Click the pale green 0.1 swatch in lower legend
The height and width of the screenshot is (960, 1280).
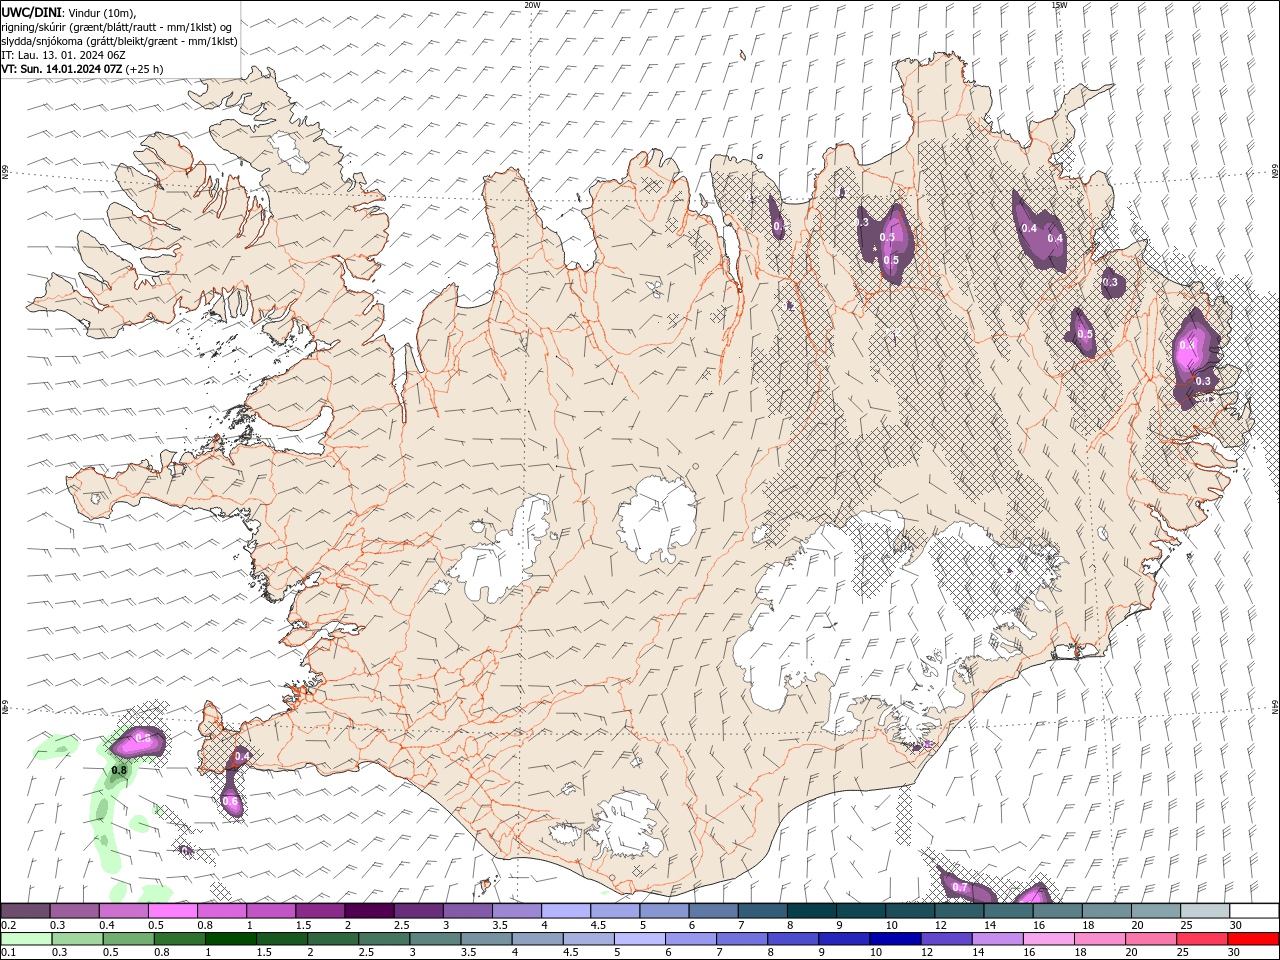26,939
